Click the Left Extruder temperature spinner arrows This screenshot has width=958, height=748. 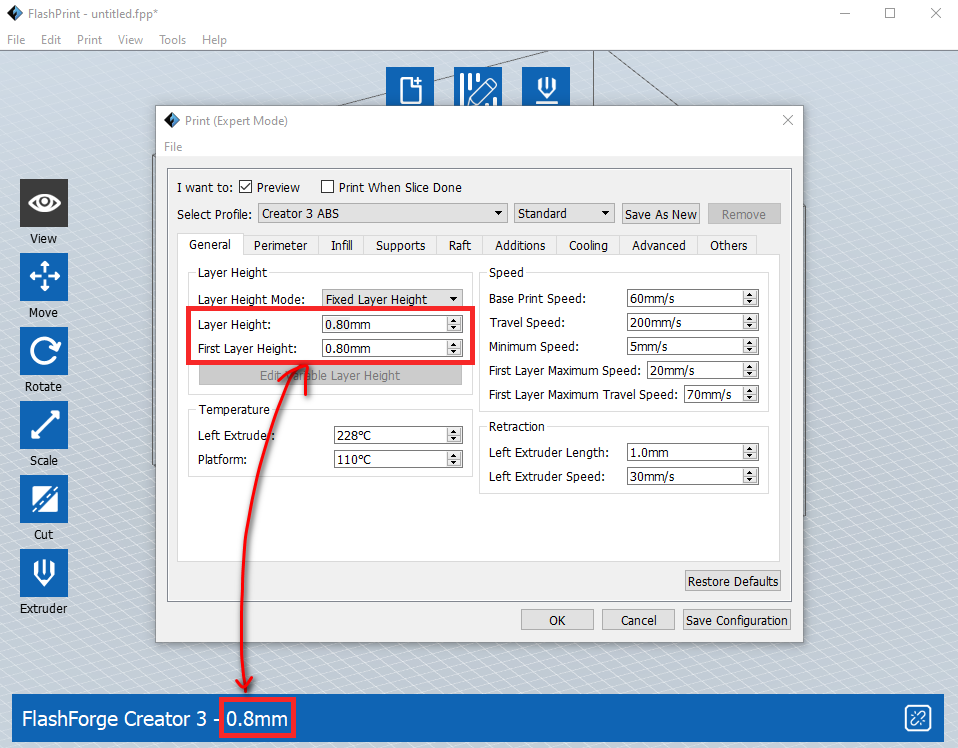pos(454,435)
